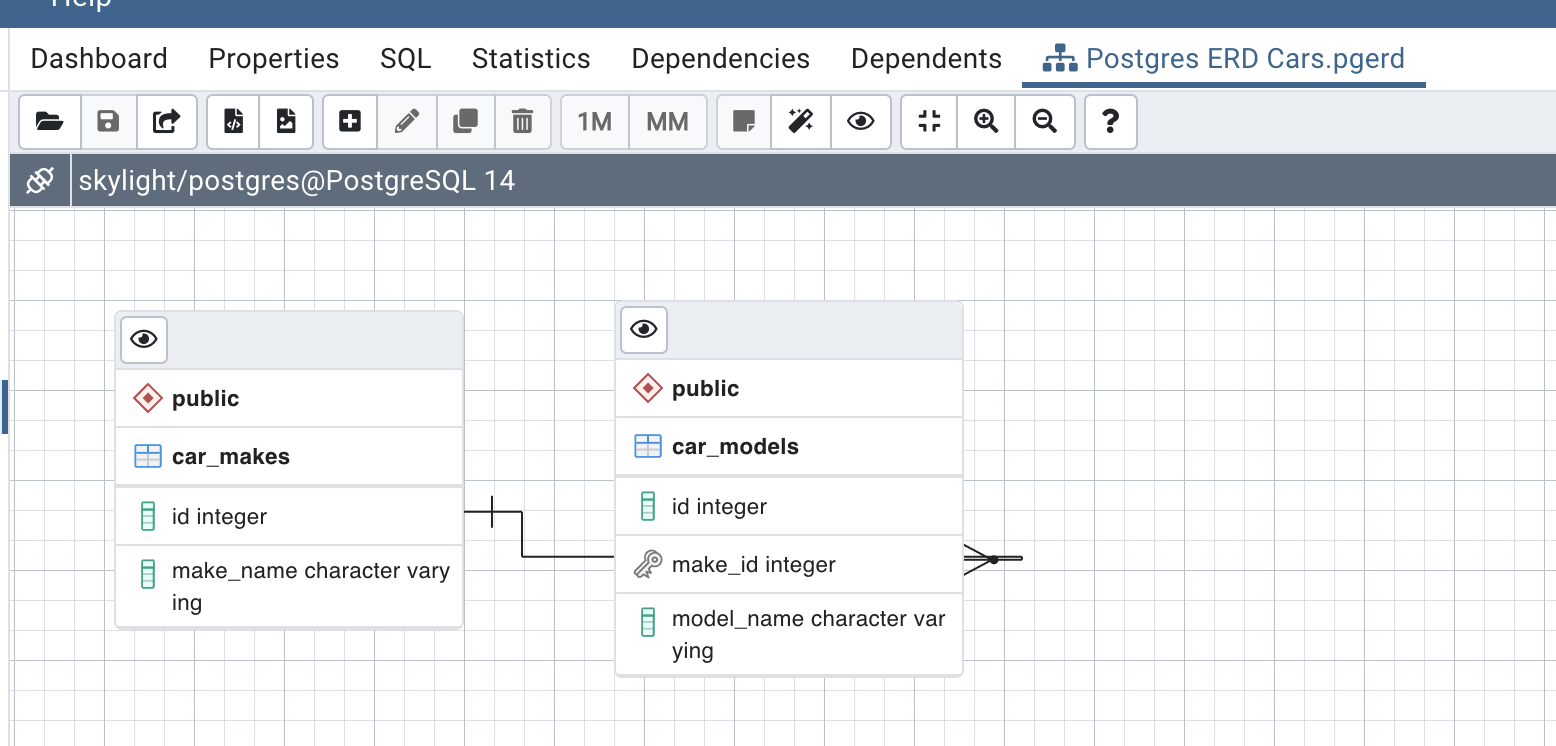1556x746 pixels.
Task: Zoom out on the ERD canvas
Action: coord(1045,122)
